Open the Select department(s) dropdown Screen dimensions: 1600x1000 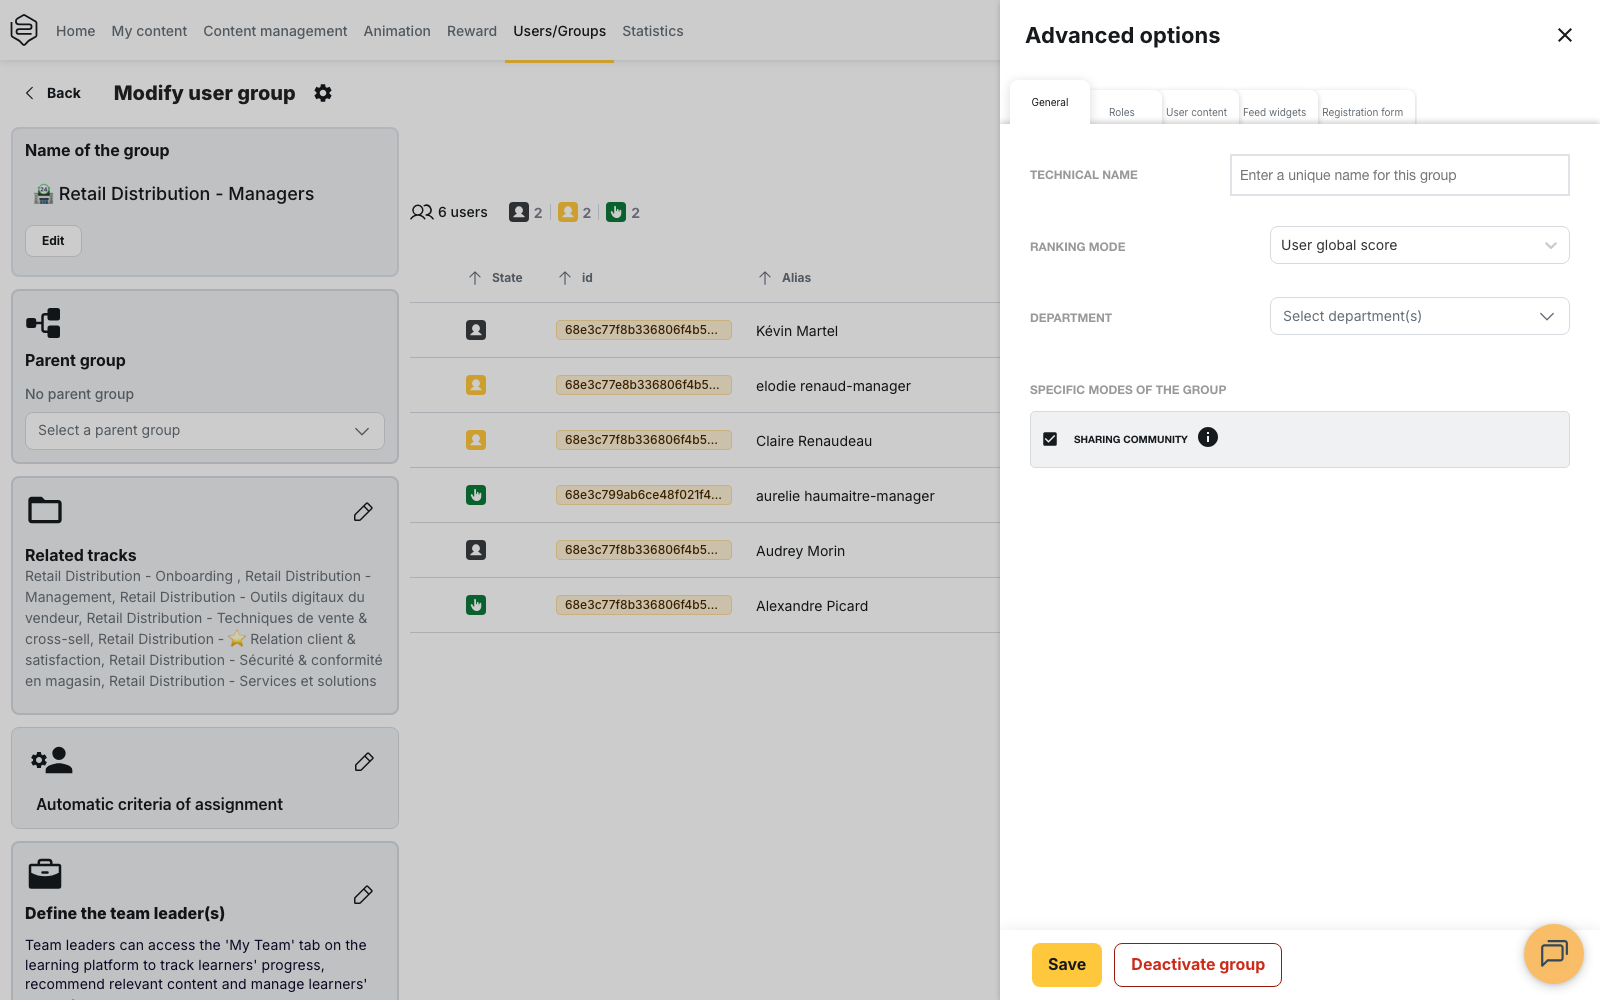click(x=1419, y=316)
